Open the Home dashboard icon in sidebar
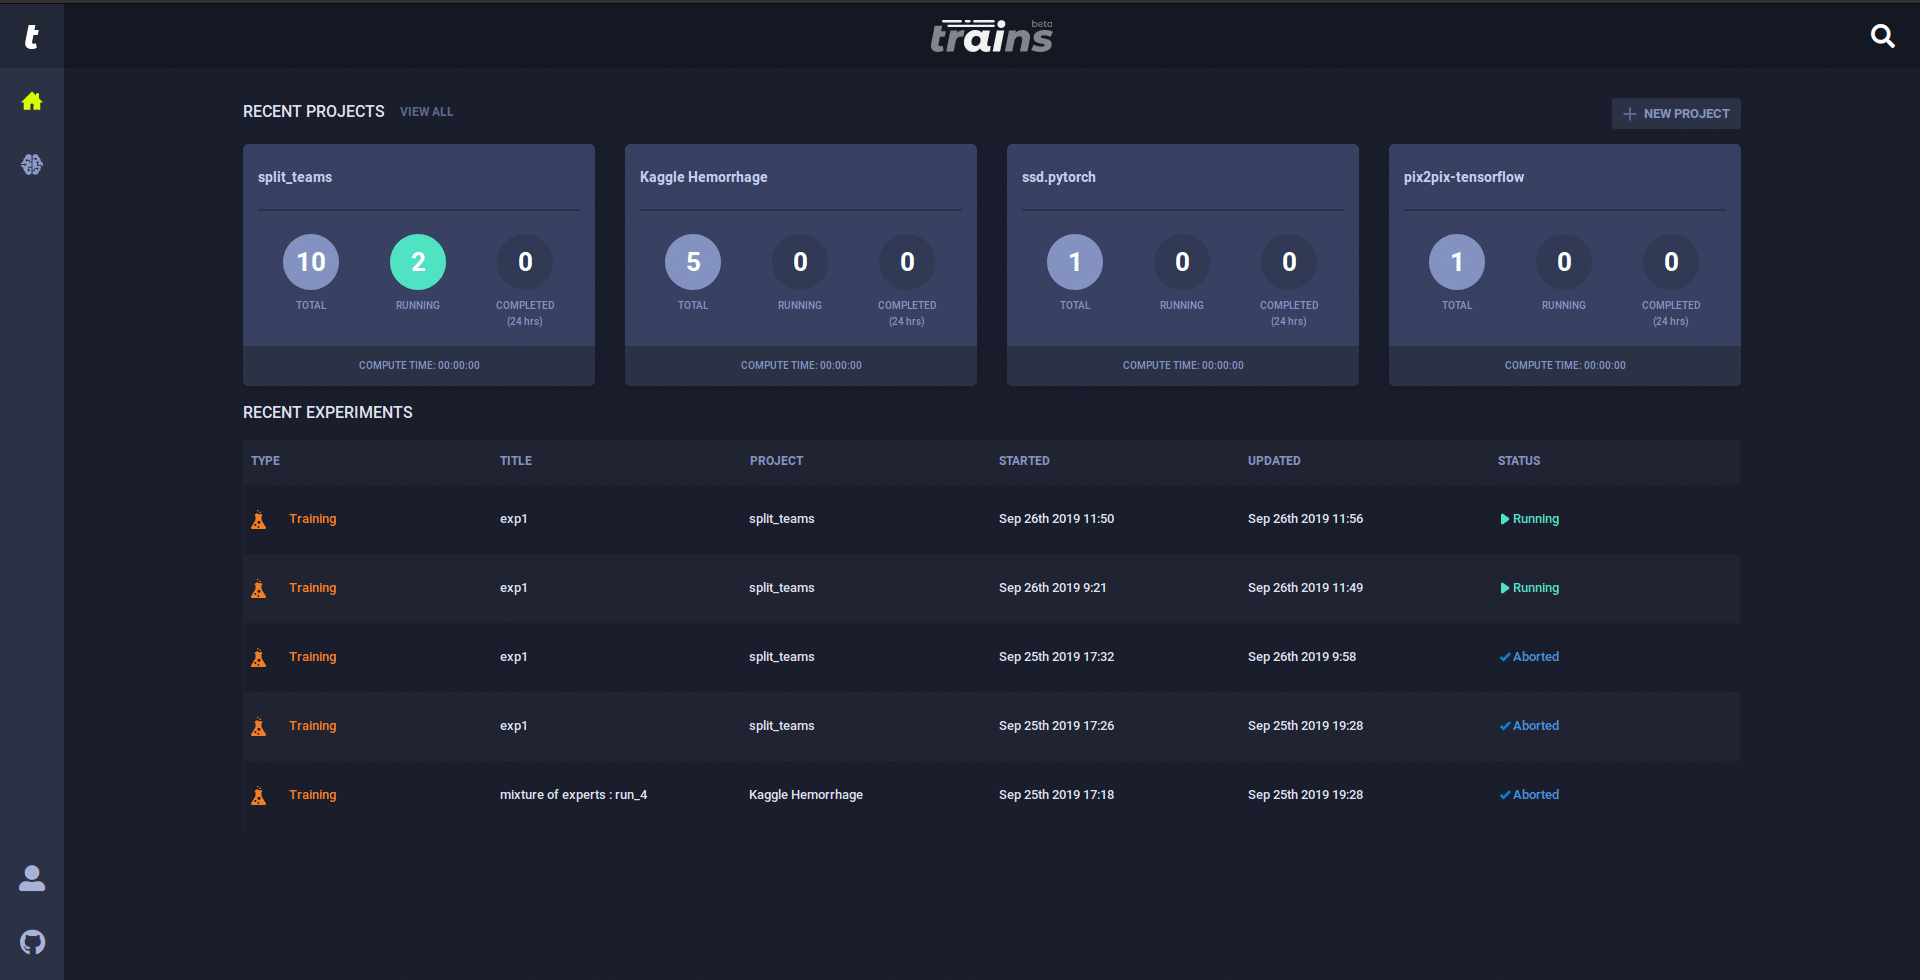Screen dimensions: 1920x980 (x=32, y=101)
